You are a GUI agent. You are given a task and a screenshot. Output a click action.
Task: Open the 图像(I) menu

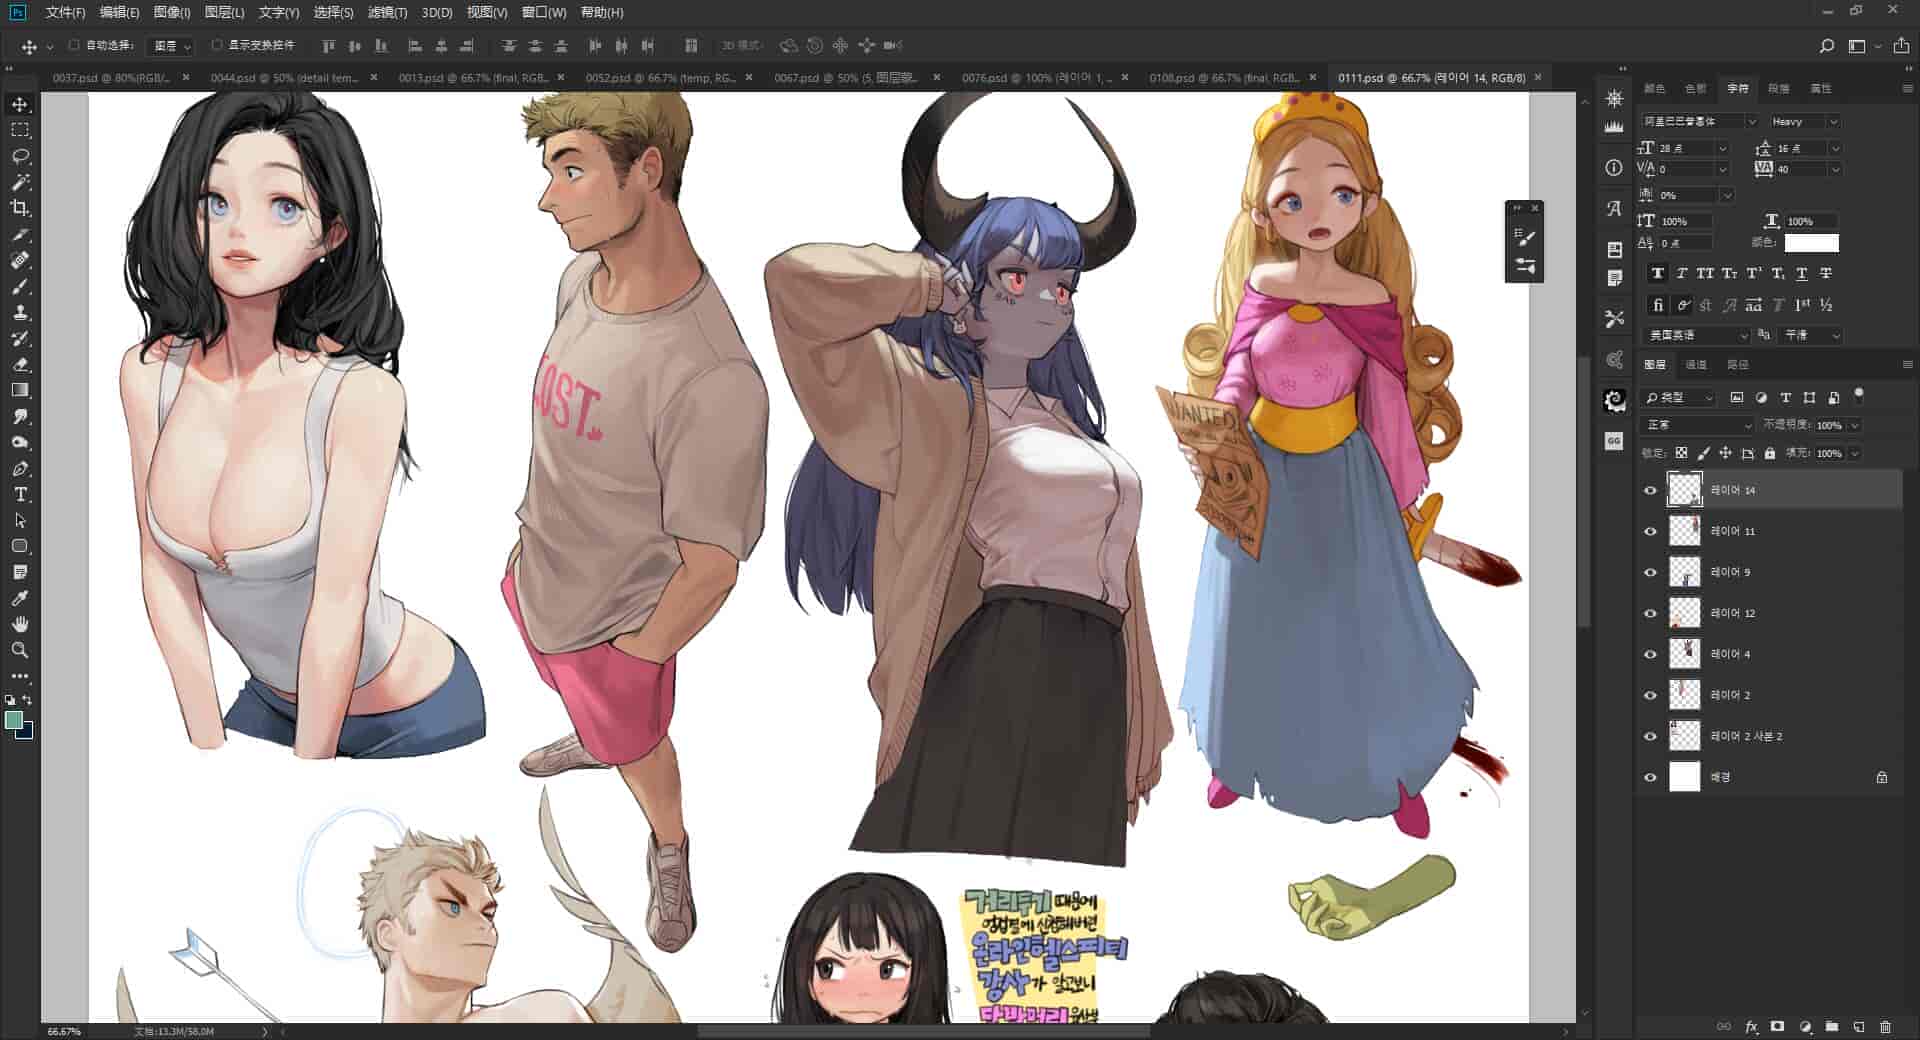click(172, 12)
